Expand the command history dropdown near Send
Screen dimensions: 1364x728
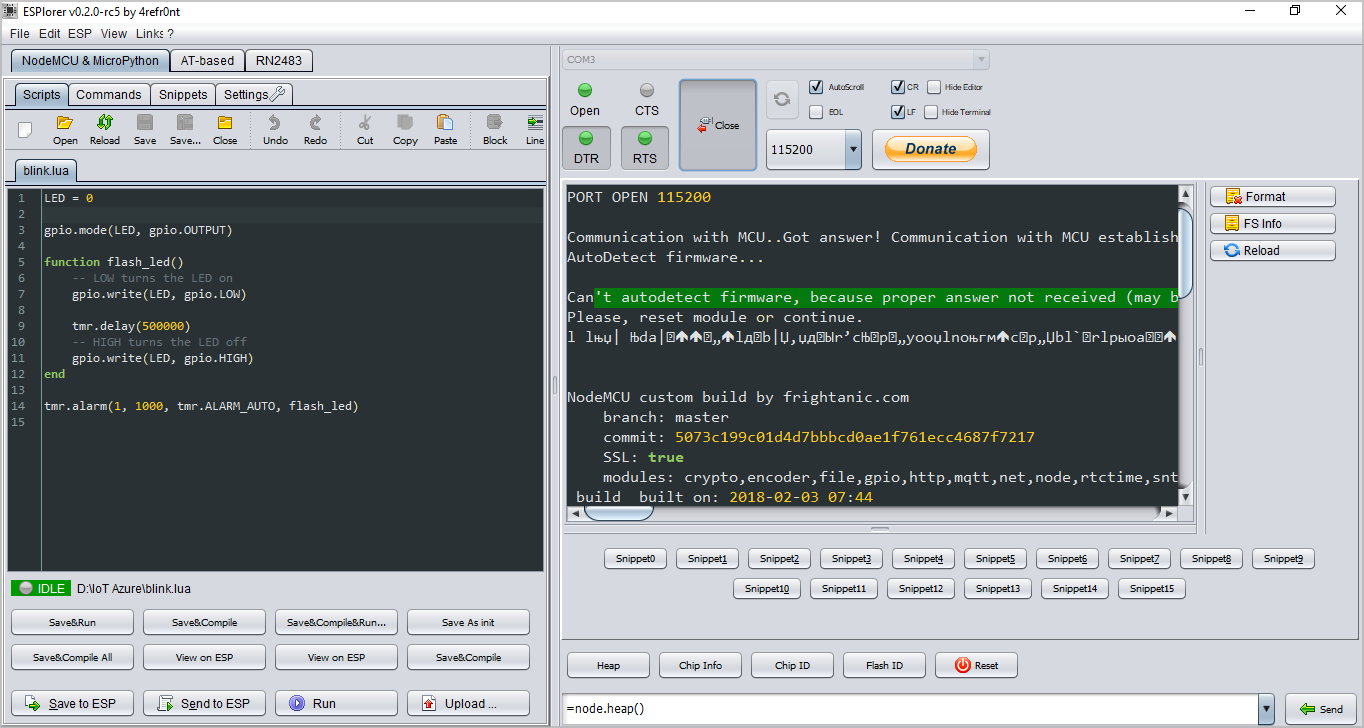1267,708
